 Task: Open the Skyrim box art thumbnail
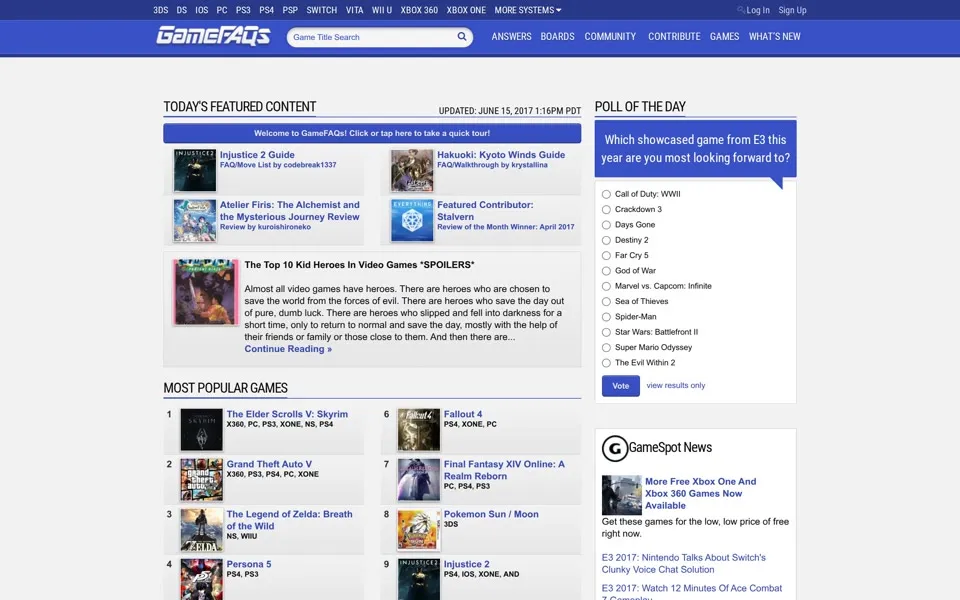[201, 430]
